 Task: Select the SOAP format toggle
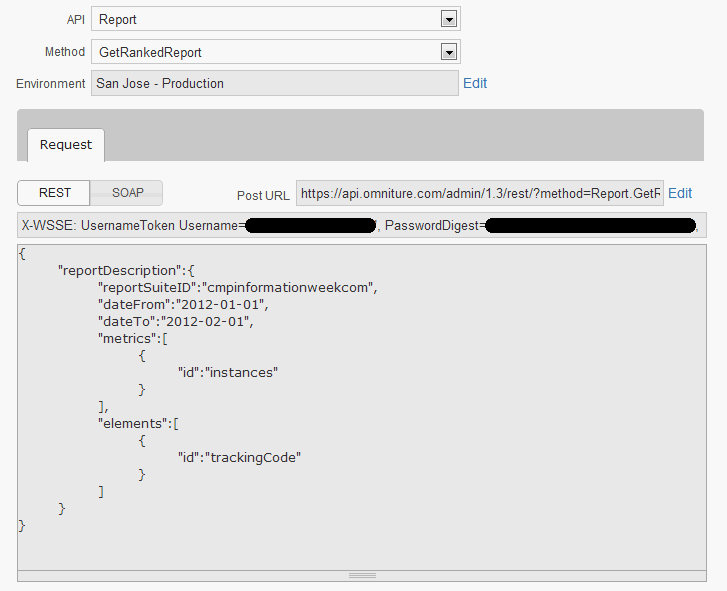pyautogui.click(x=127, y=193)
